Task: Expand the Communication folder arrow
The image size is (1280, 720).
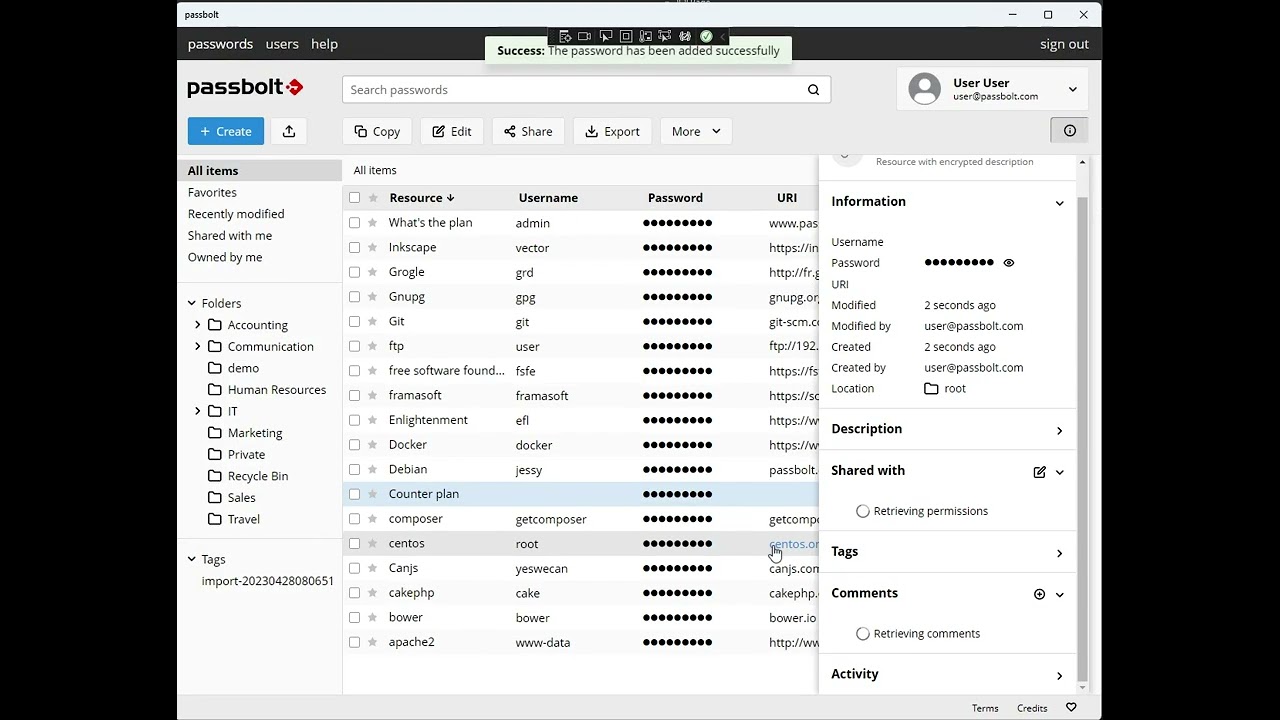Action: click(x=198, y=346)
